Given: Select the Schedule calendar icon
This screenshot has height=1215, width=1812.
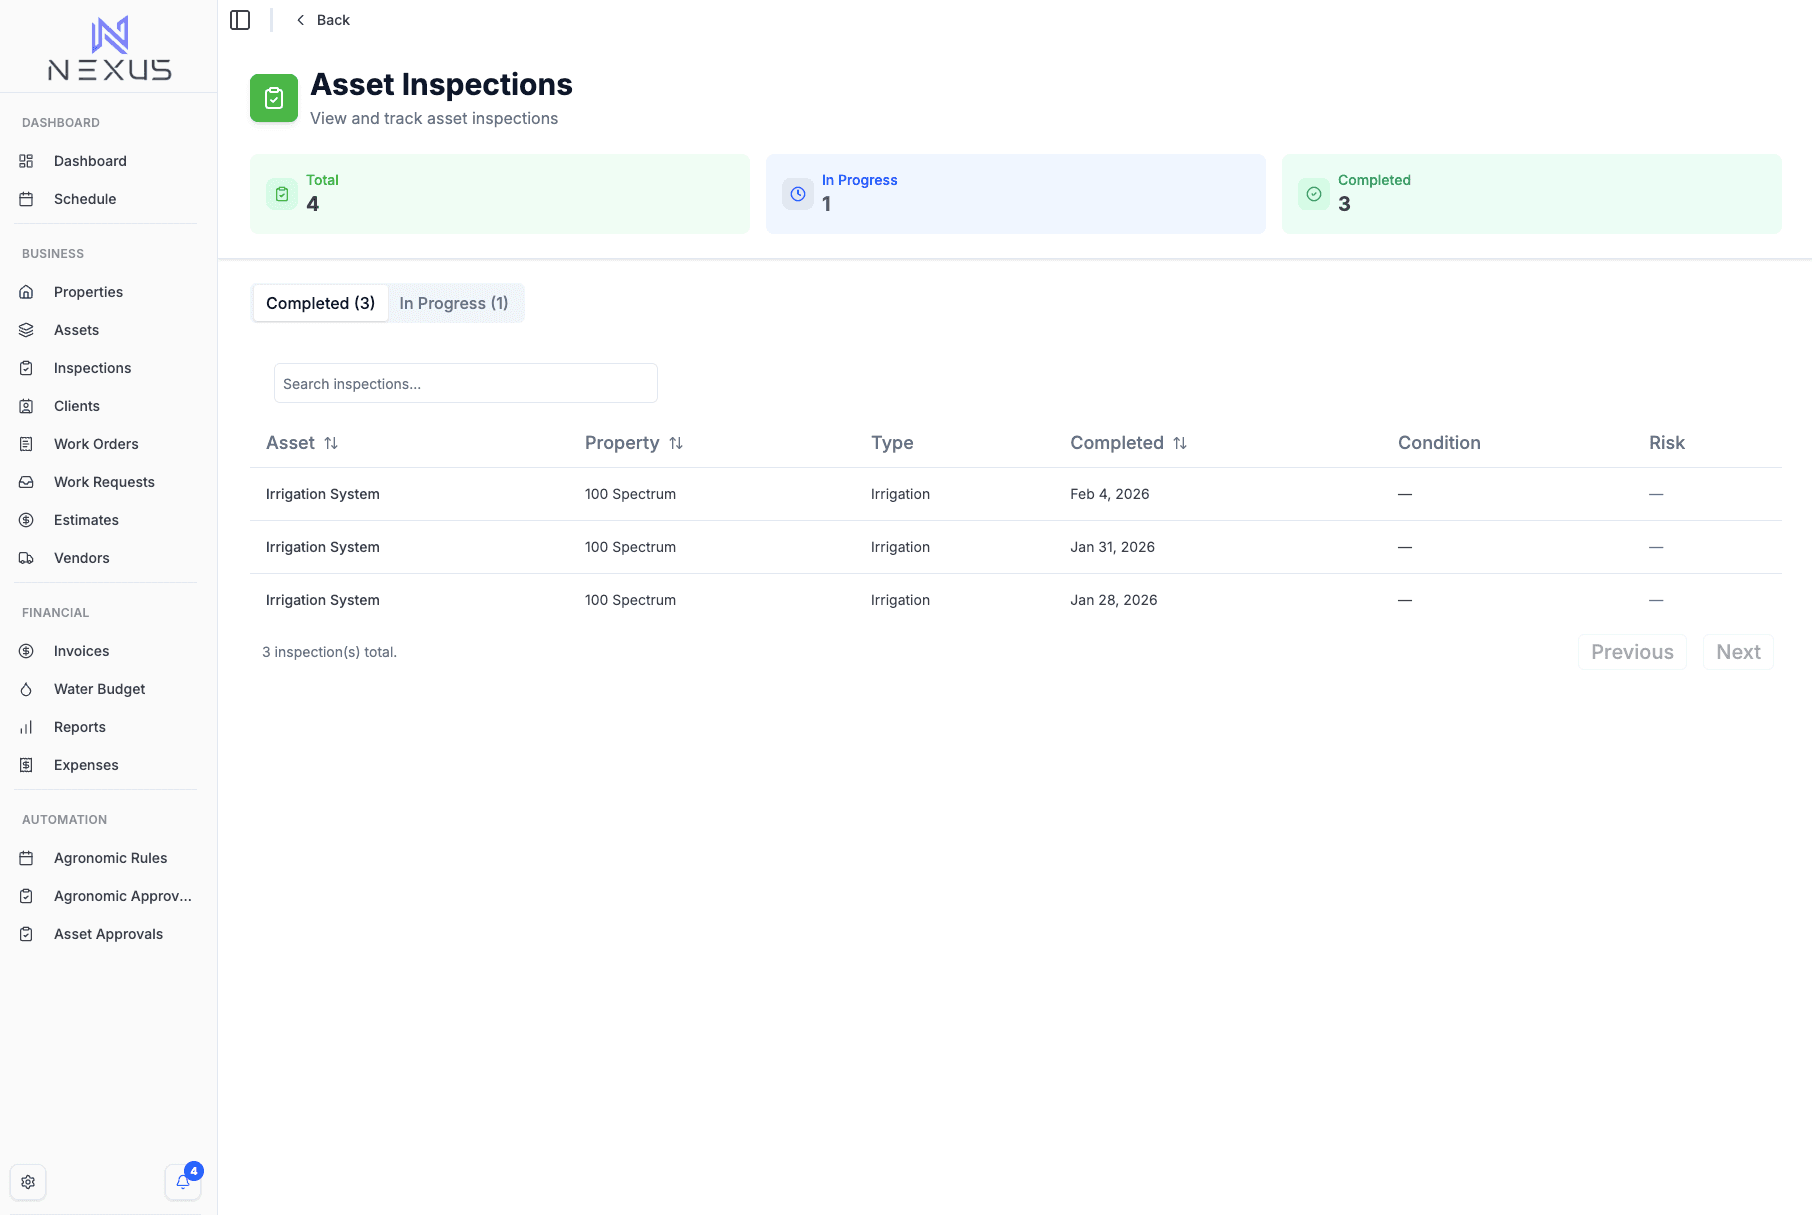Looking at the screenshot, I should click(x=26, y=199).
